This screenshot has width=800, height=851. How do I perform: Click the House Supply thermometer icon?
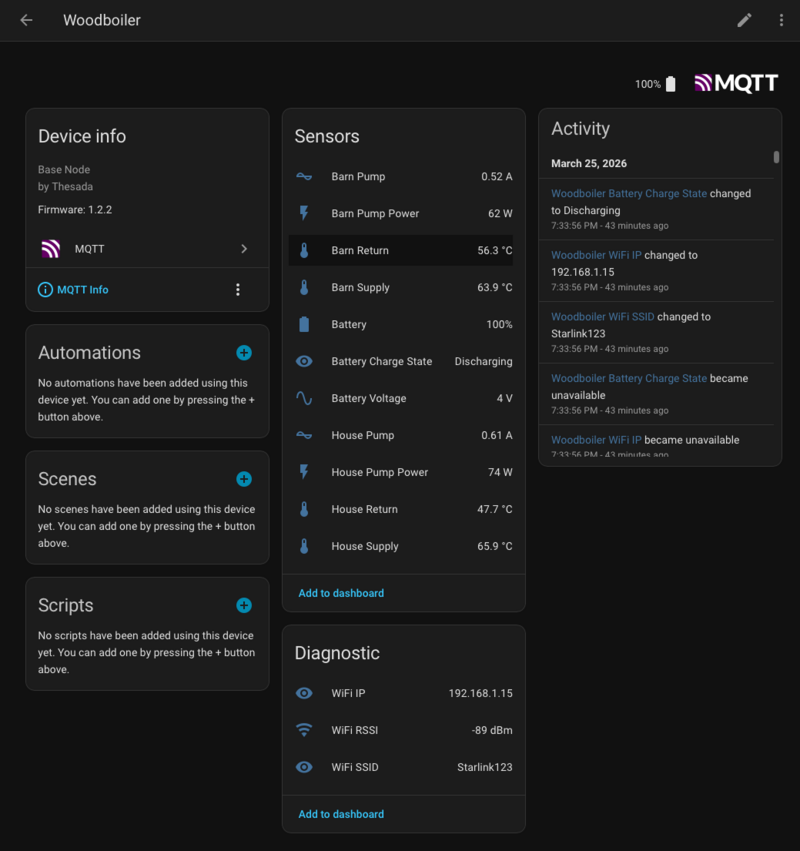(304, 546)
